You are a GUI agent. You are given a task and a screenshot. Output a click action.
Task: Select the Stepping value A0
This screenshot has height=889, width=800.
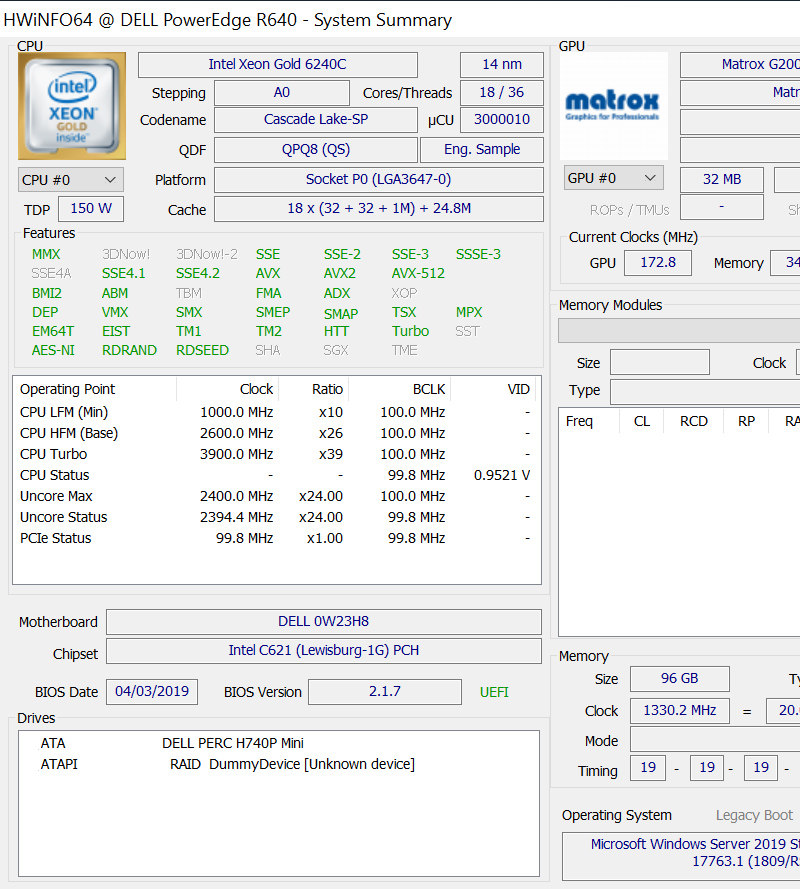click(282, 92)
